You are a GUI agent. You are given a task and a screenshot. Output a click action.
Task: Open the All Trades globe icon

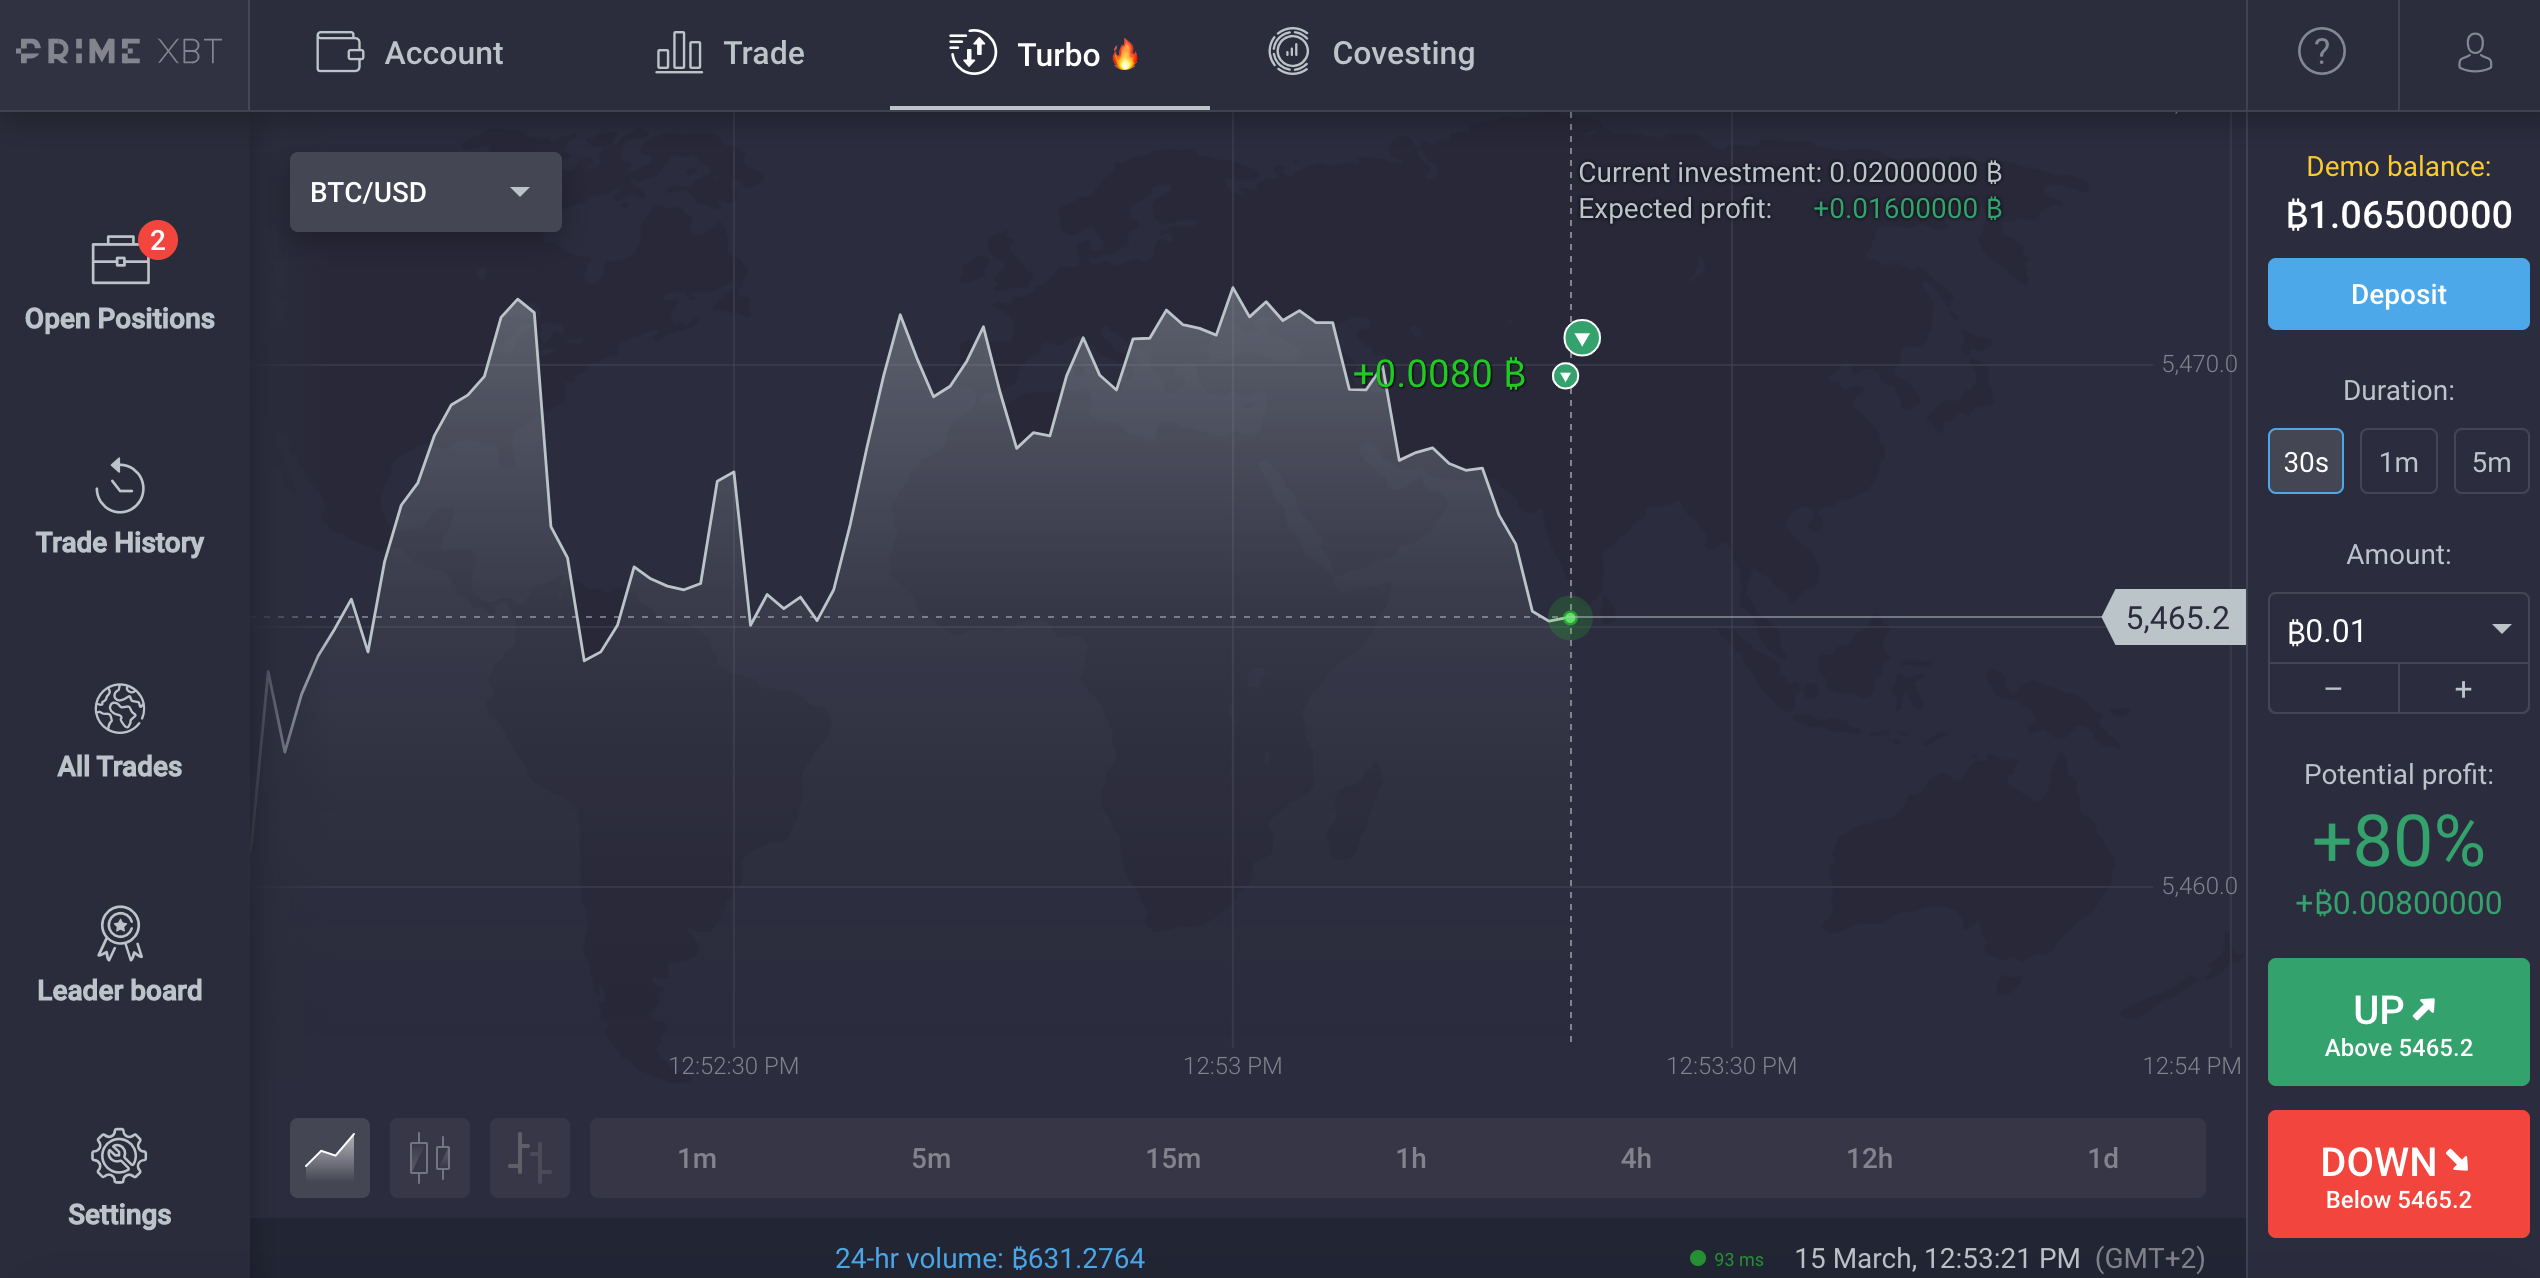tap(120, 709)
